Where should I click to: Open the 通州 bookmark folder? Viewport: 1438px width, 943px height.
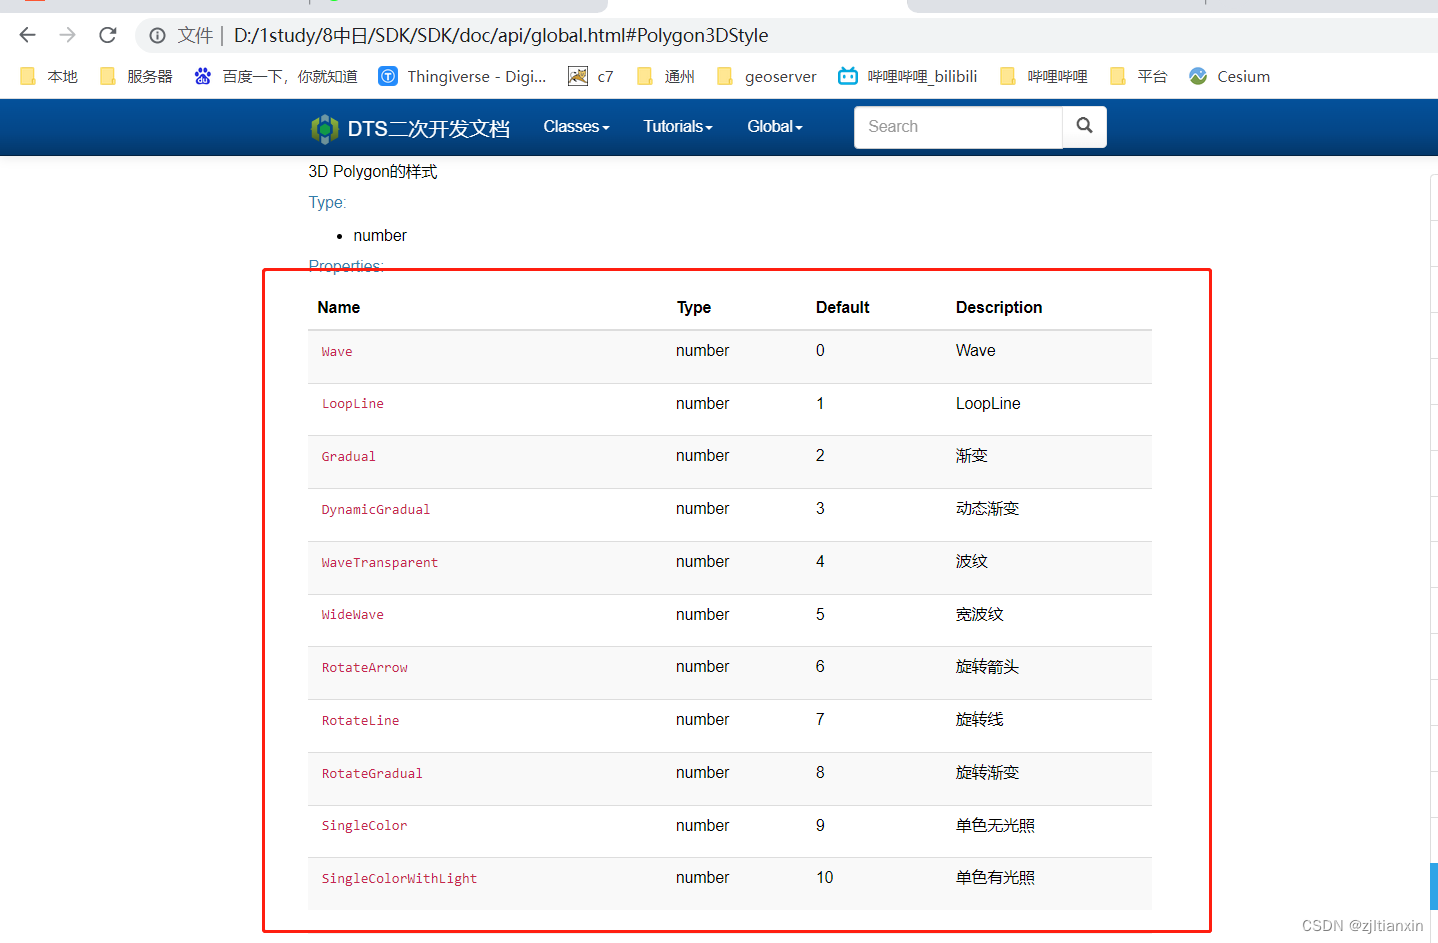pos(666,76)
